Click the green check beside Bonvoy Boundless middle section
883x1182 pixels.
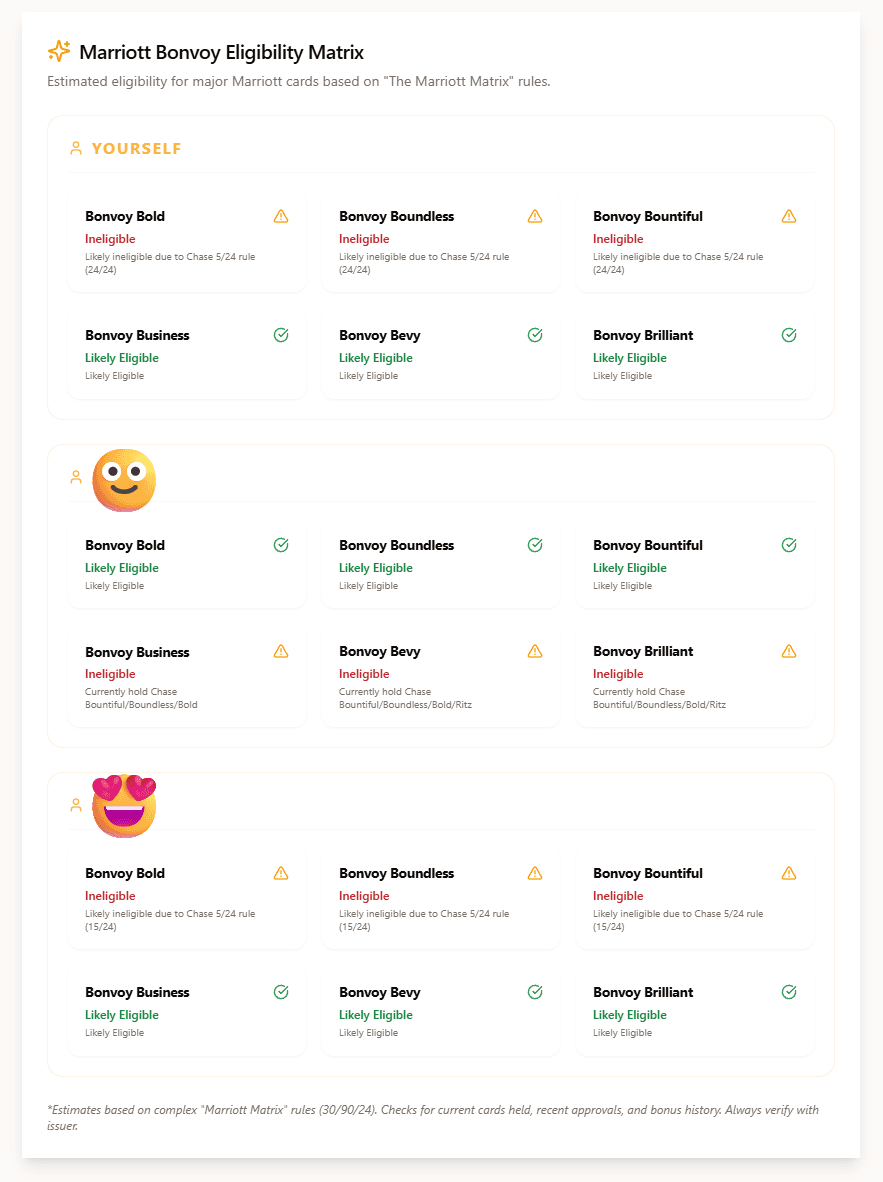pyautogui.click(x=535, y=545)
